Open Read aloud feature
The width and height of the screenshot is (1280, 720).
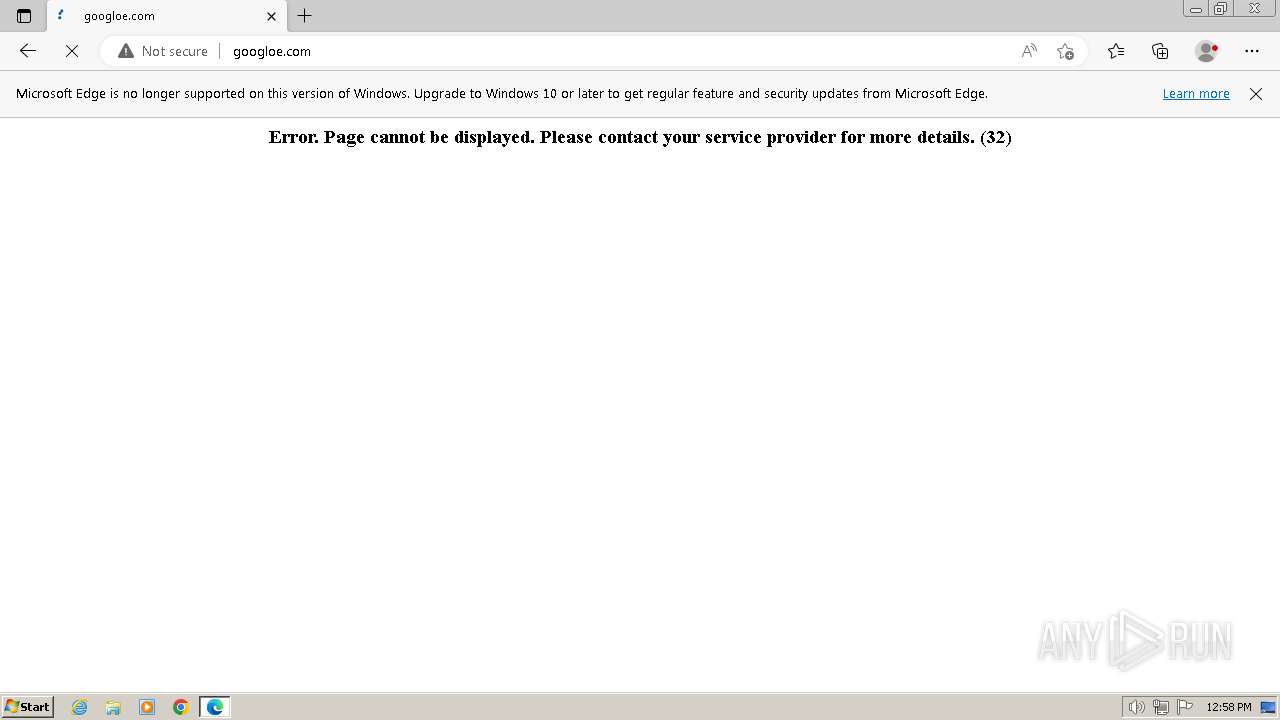[1029, 51]
